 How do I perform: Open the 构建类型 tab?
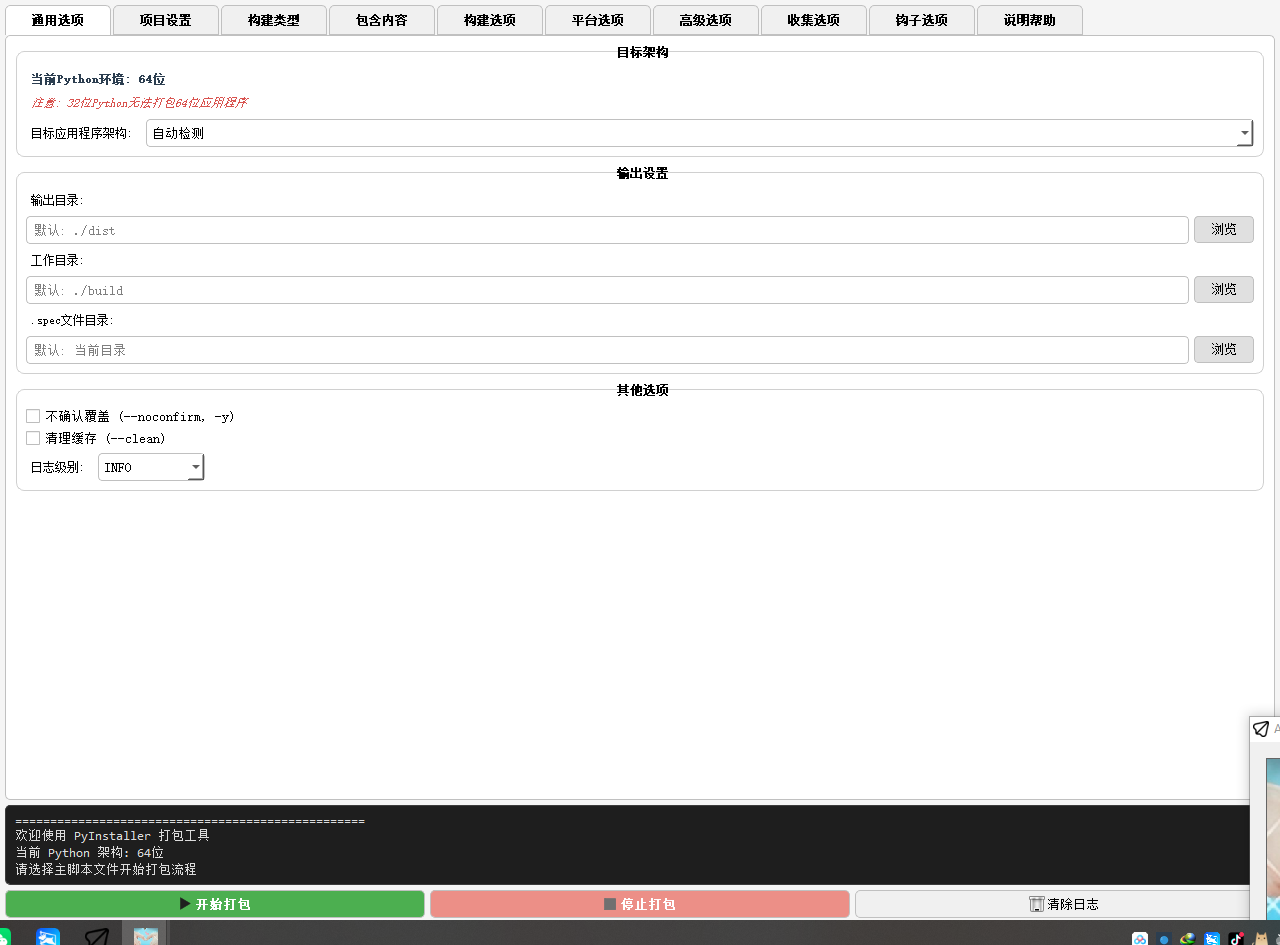click(x=273, y=20)
